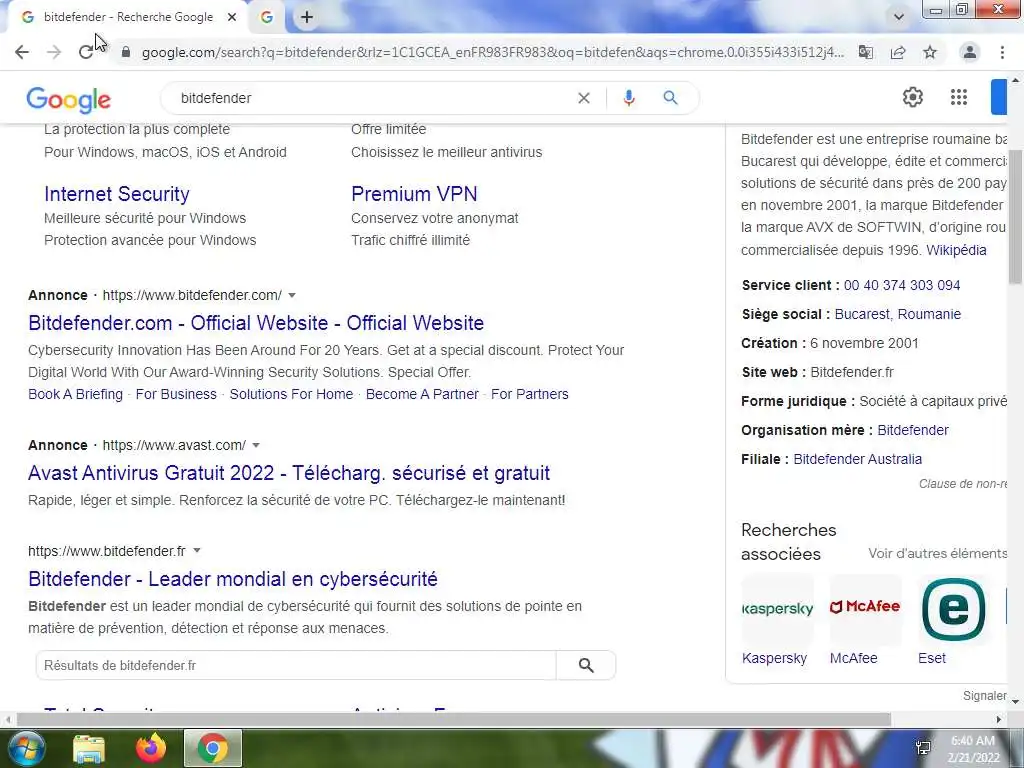
Task: Open Bitdefender.com Official Website ad link
Action: point(256,323)
